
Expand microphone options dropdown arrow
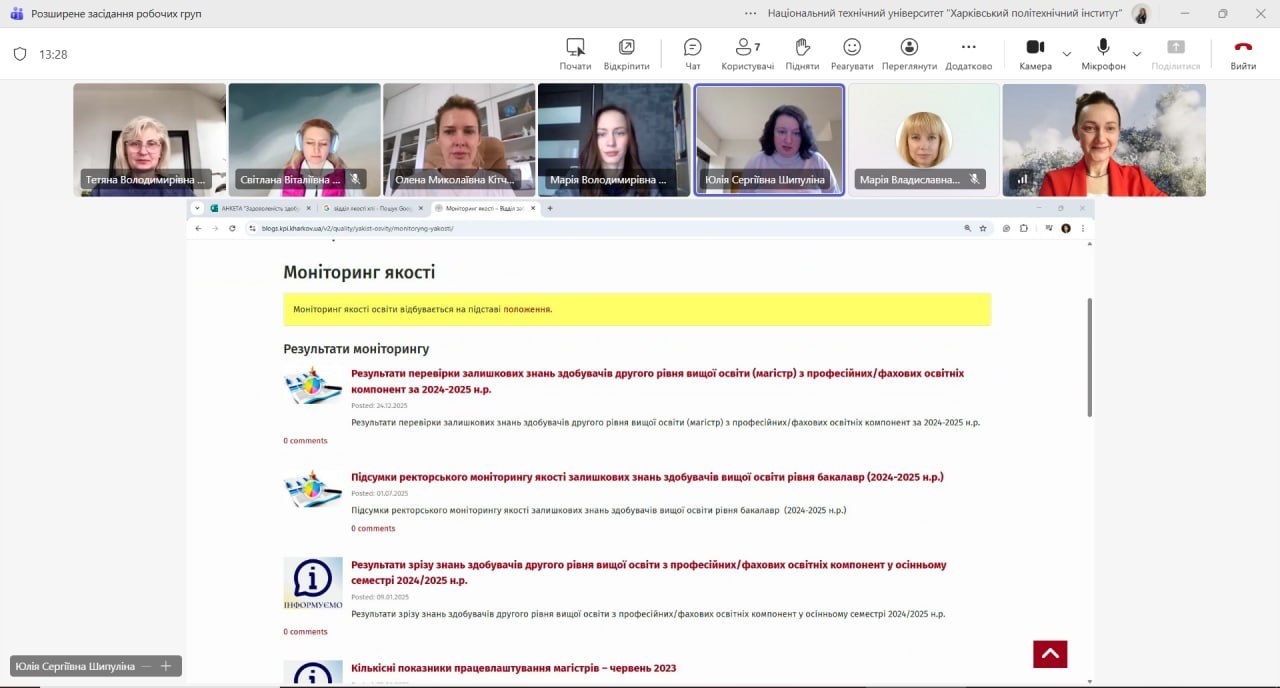click(x=1136, y=54)
